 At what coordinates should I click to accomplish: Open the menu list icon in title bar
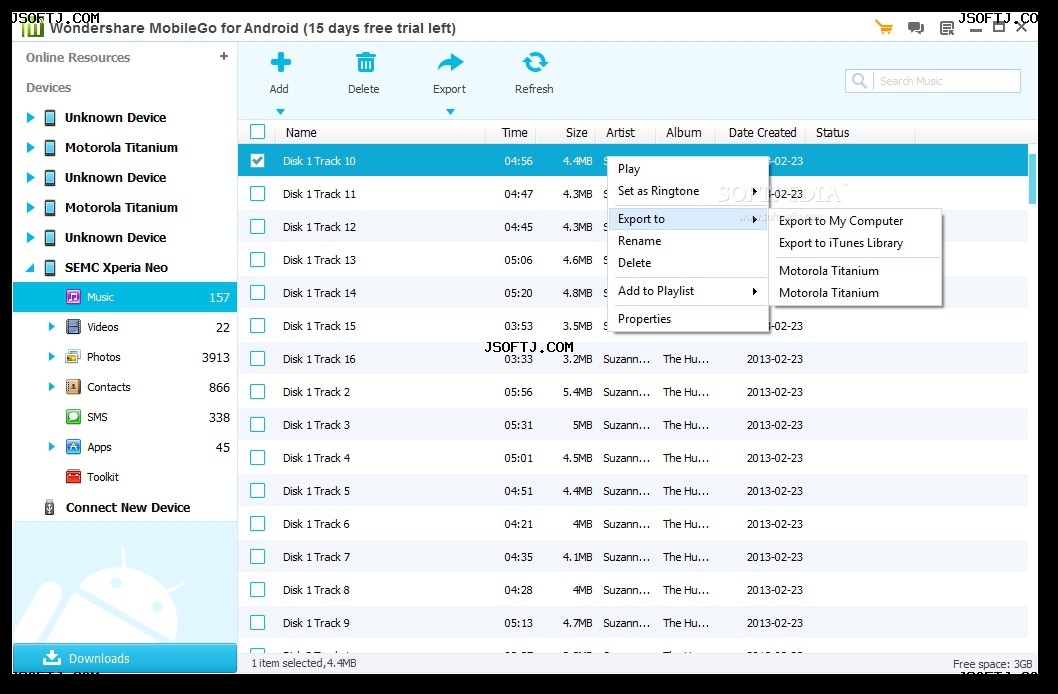(947, 28)
